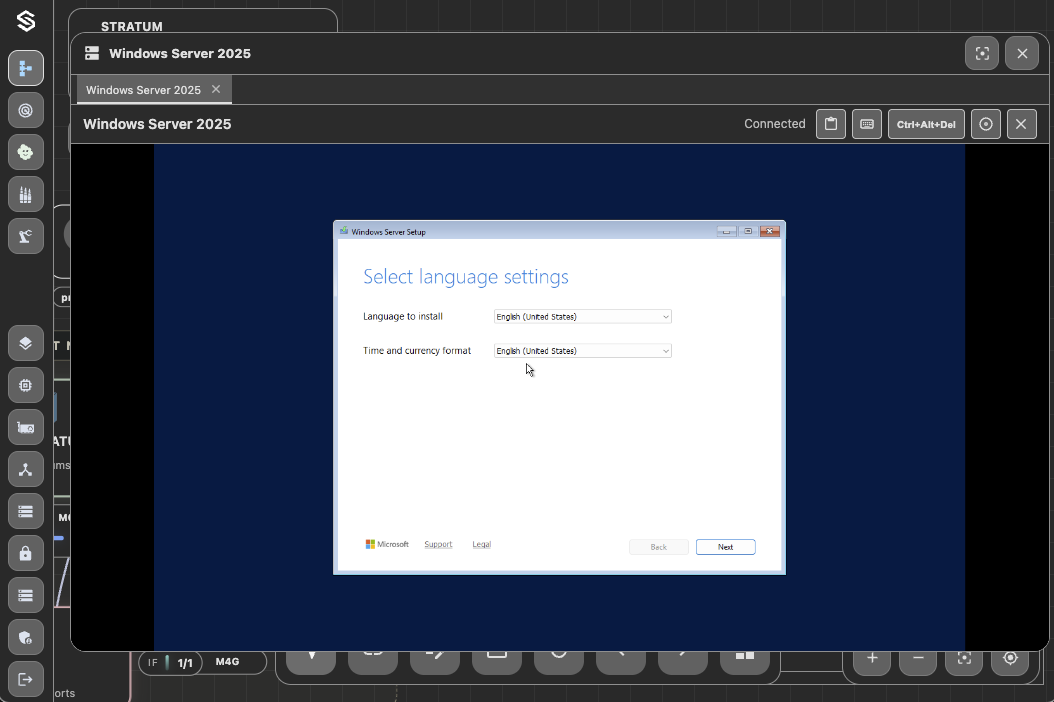Open the Legal link in Setup
This screenshot has height=702, width=1054.
(481, 544)
